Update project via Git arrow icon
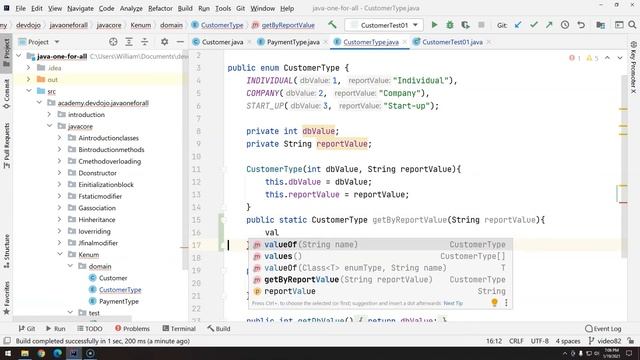Viewport: 640px width, 360px height. 518,25
